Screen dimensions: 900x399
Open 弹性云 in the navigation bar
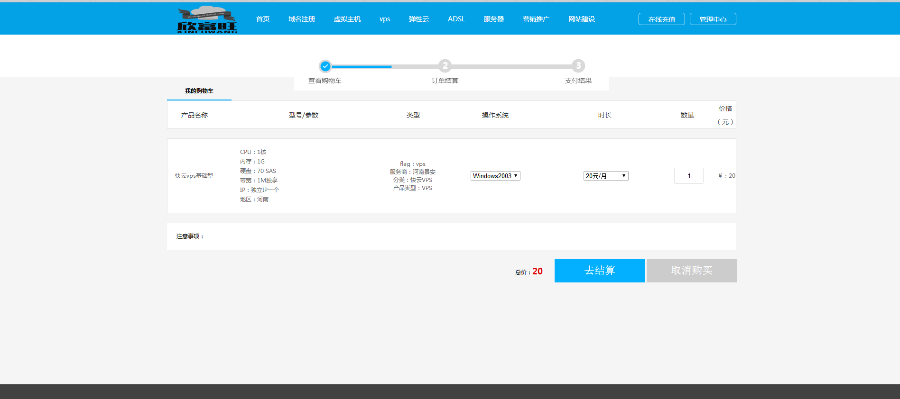[x=418, y=19]
